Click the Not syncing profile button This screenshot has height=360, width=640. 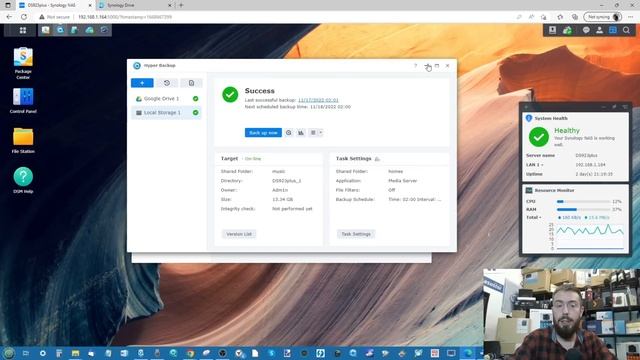(x=603, y=17)
